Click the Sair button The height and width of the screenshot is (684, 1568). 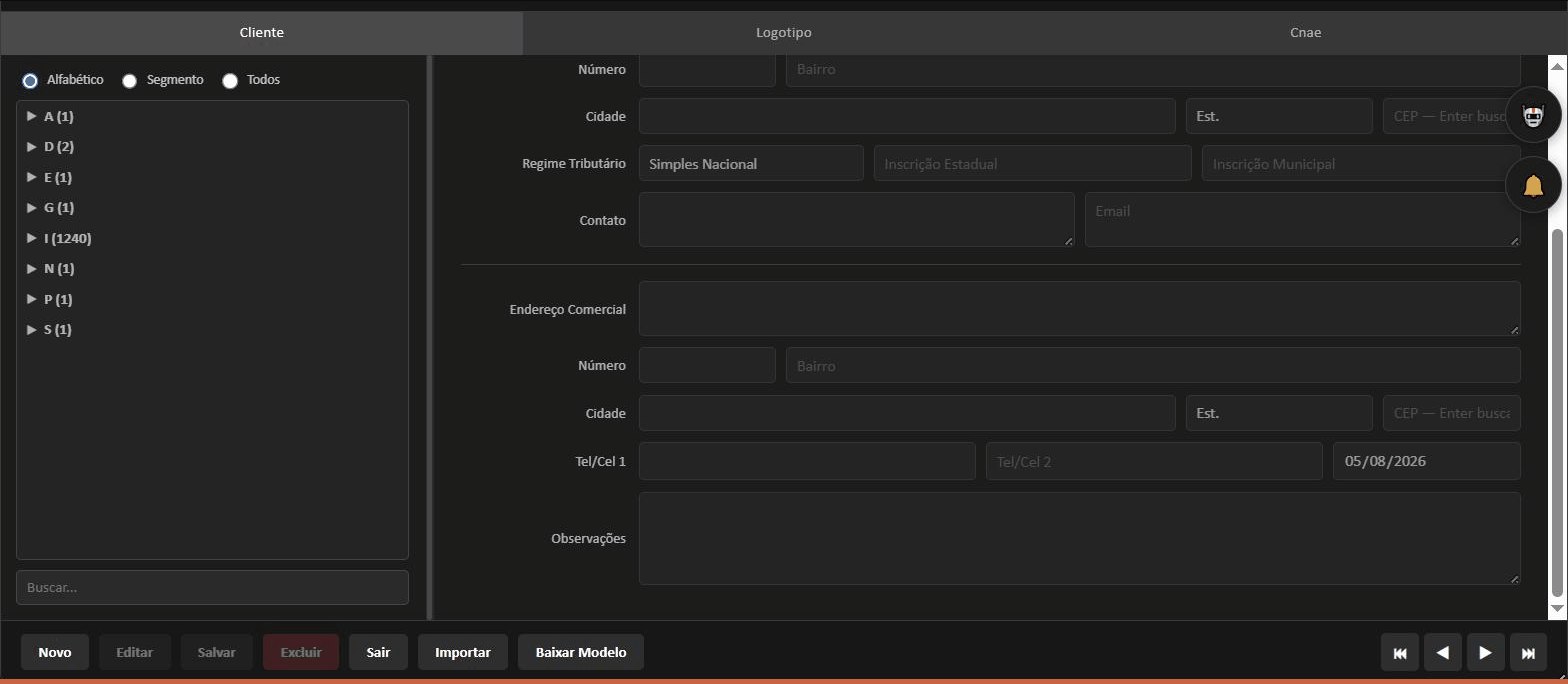click(378, 652)
